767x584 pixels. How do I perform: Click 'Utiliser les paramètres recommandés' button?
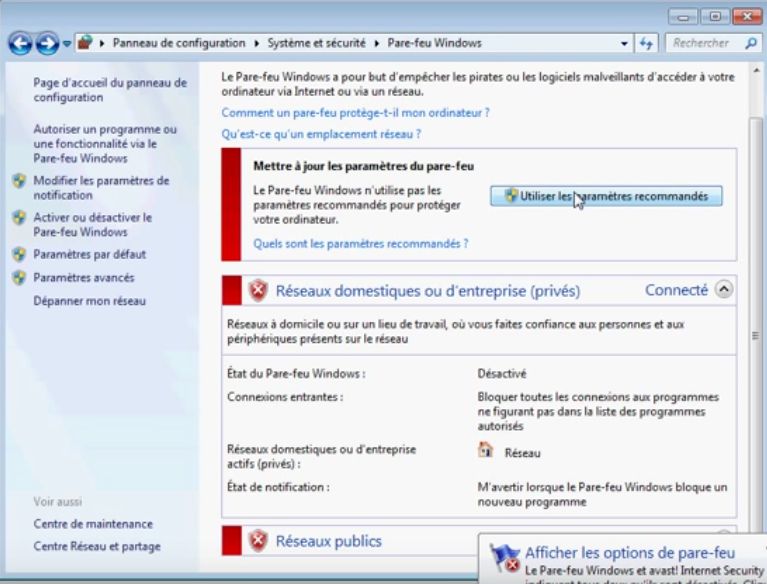point(606,196)
